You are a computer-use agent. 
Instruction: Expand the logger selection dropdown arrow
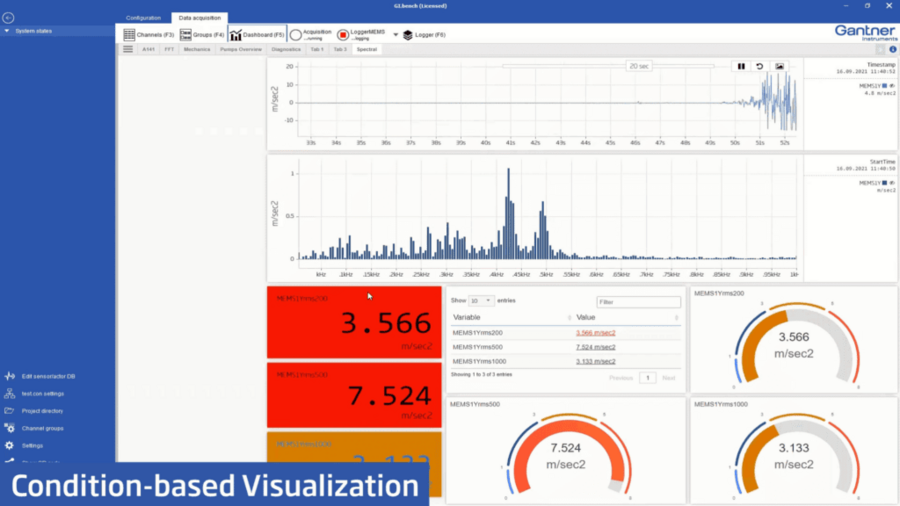395,35
